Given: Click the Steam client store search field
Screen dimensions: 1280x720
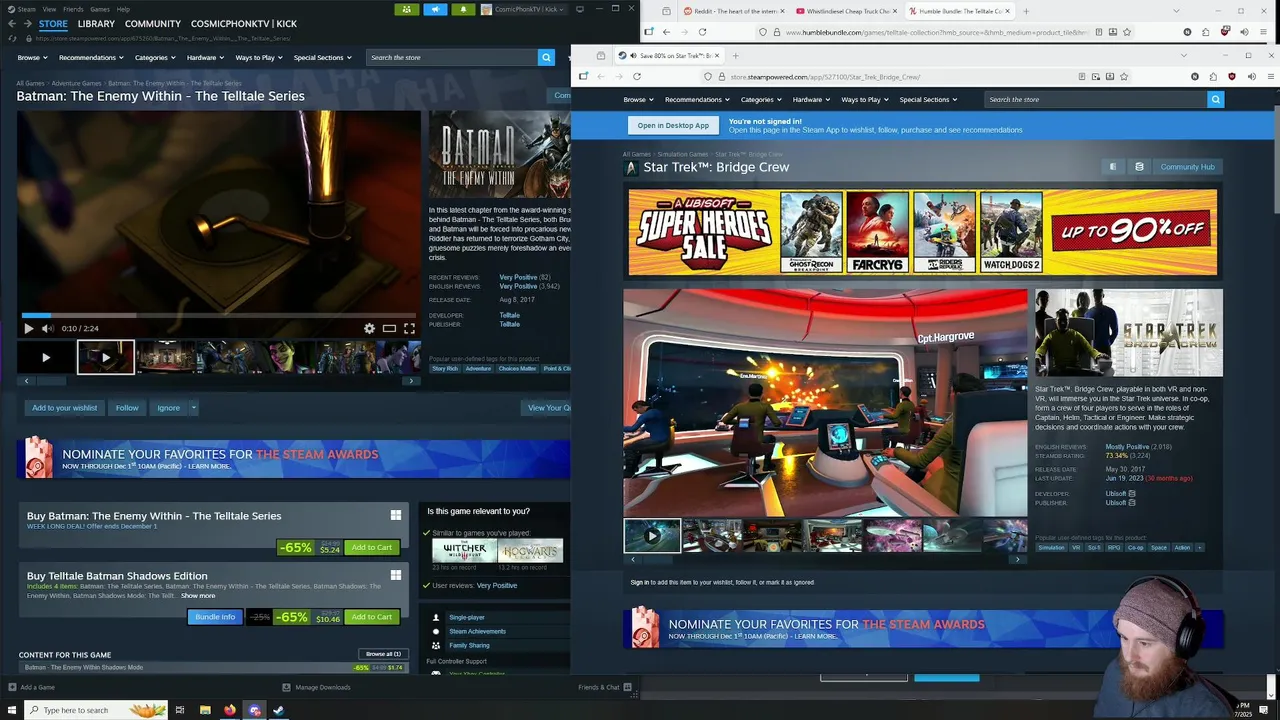Looking at the screenshot, I should 452,57.
